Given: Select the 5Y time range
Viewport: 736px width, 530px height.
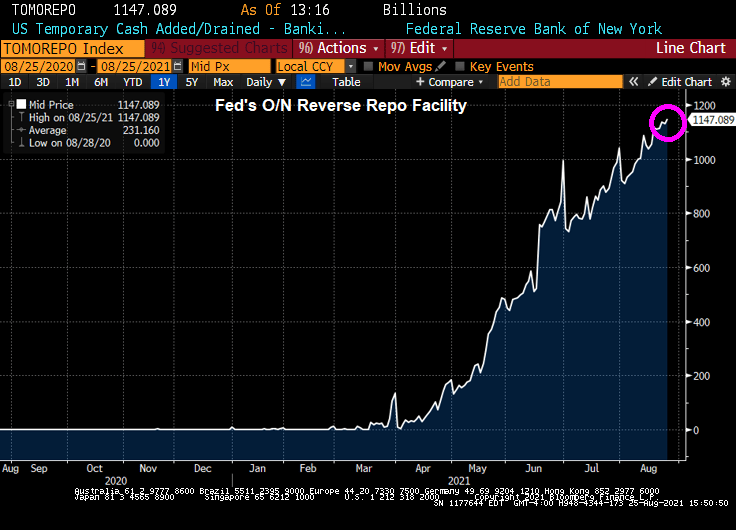Looking at the screenshot, I should [x=192, y=82].
